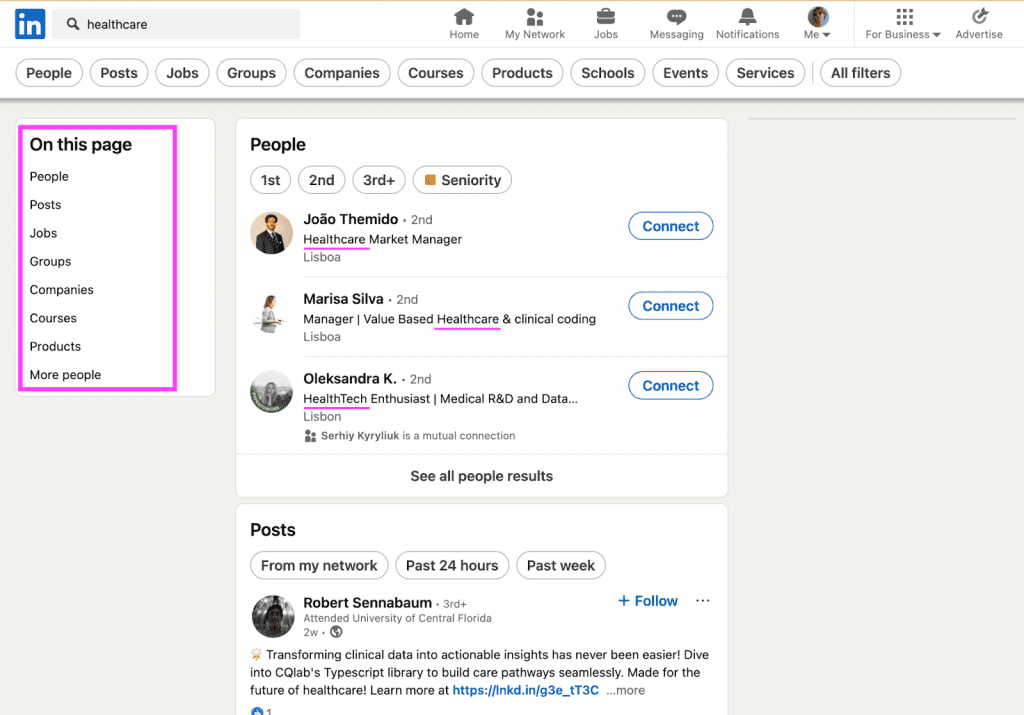Follow Robert Sennabaum
The height and width of the screenshot is (715, 1024).
(x=648, y=601)
